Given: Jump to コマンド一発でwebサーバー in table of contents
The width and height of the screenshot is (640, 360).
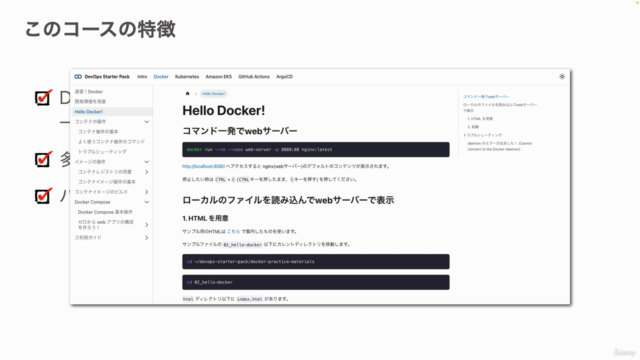Looking at the screenshot, I should [486, 97].
